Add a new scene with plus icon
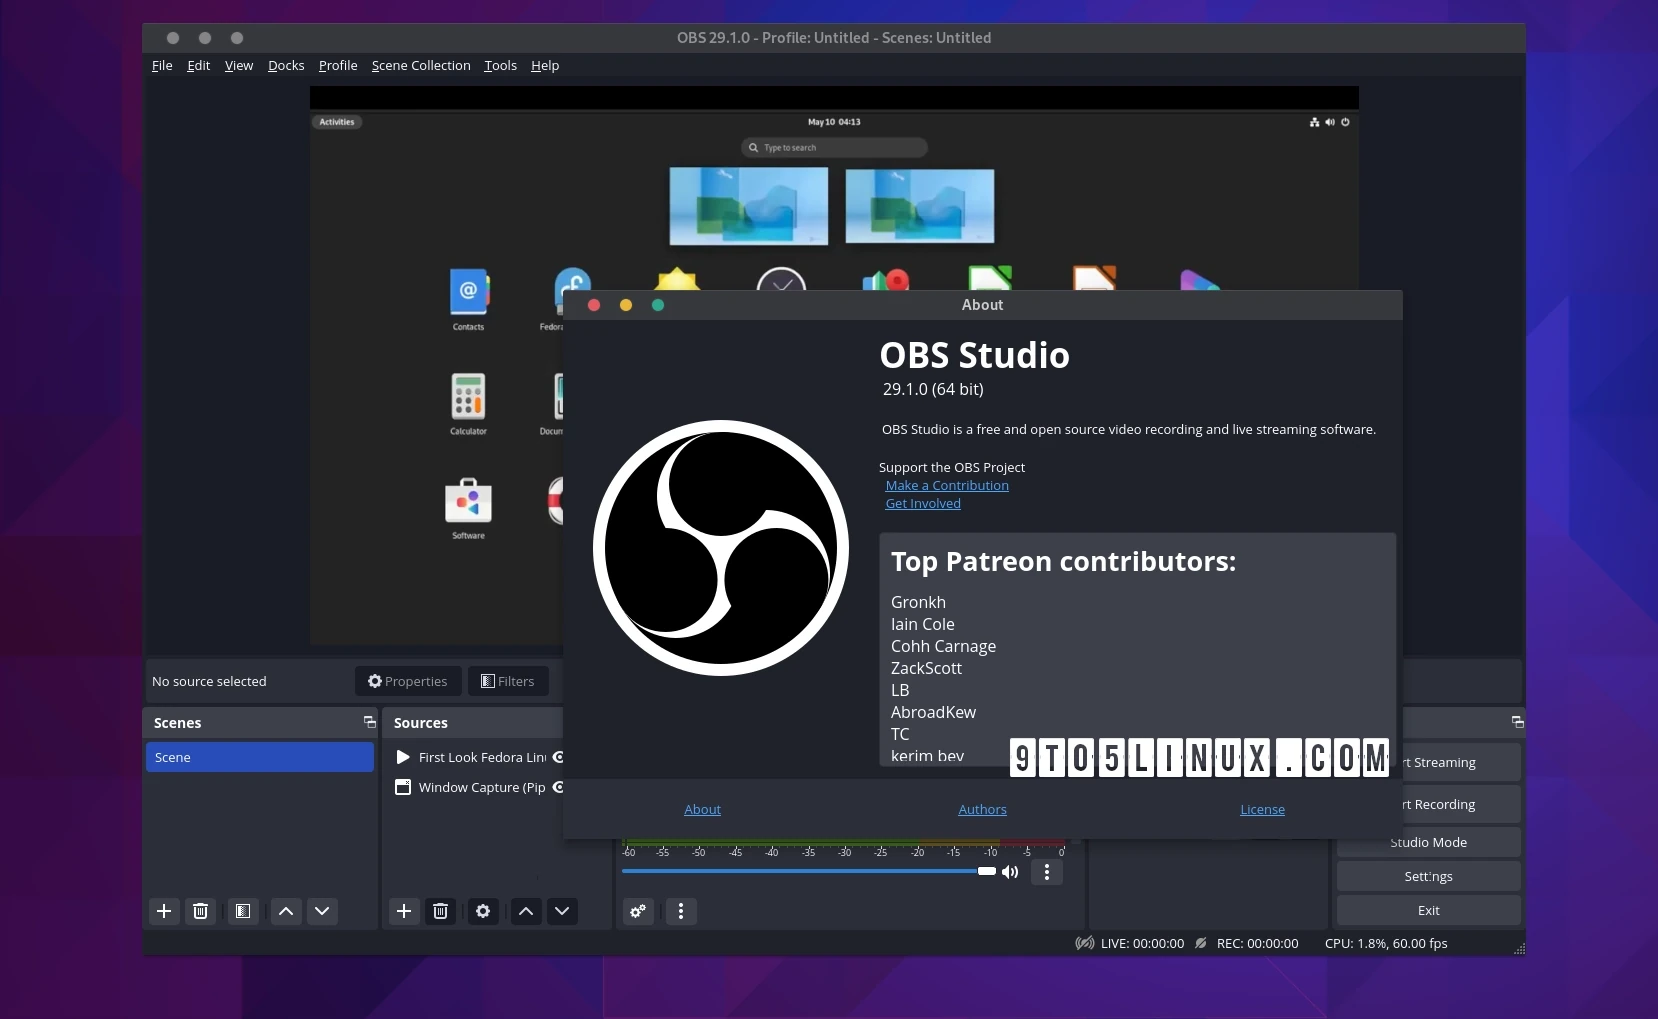The height and width of the screenshot is (1019, 1658). tap(164, 911)
